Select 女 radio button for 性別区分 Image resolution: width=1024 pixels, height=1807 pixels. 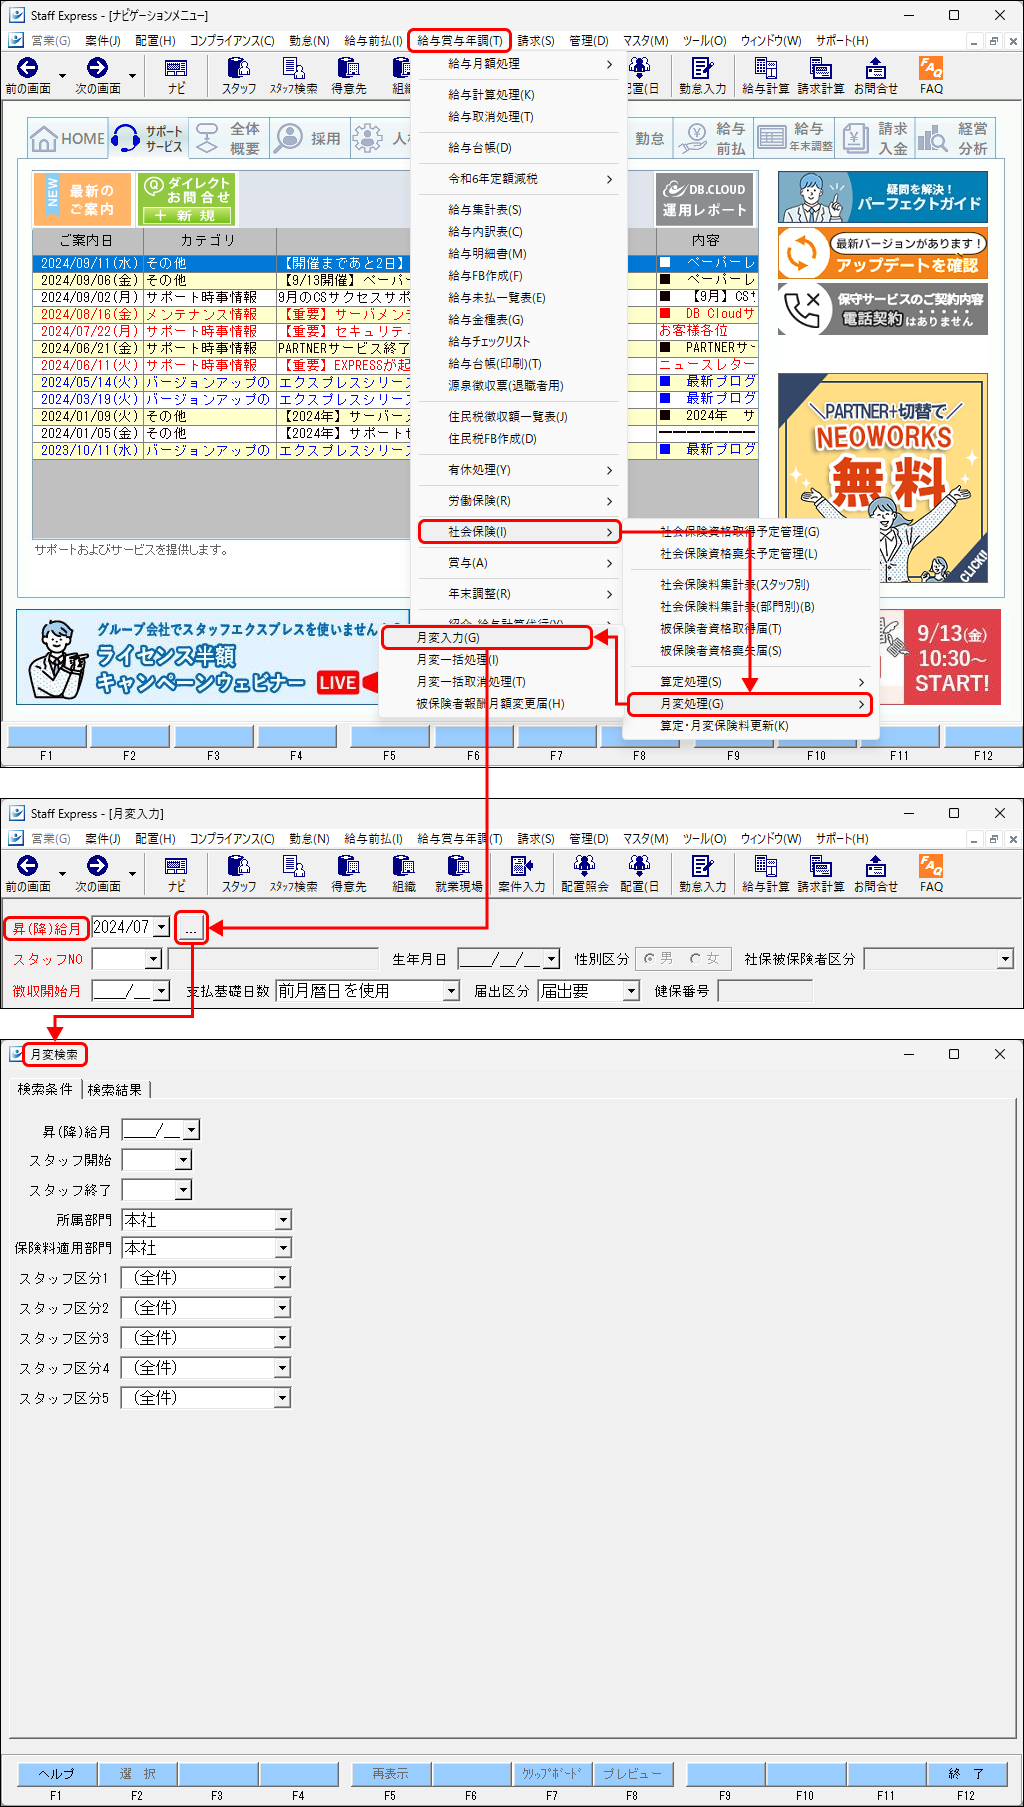pos(696,958)
